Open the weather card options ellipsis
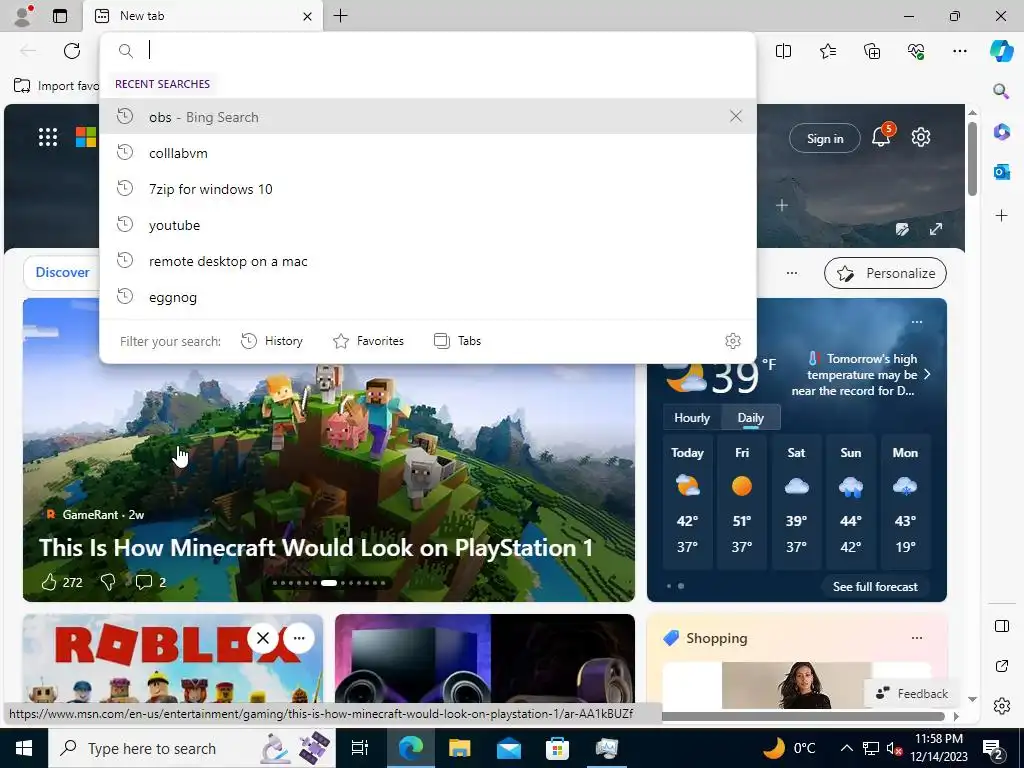Image resolution: width=1024 pixels, height=768 pixels. [x=916, y=322]
